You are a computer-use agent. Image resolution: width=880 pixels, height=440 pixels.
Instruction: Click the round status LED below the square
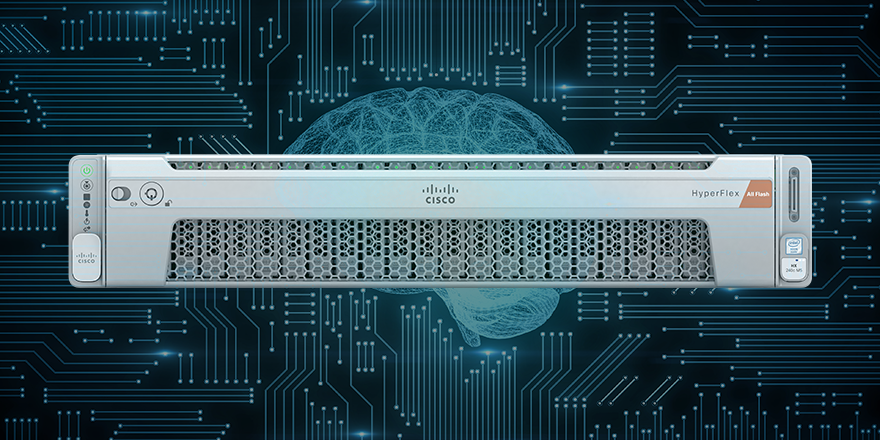click(86, 205)
